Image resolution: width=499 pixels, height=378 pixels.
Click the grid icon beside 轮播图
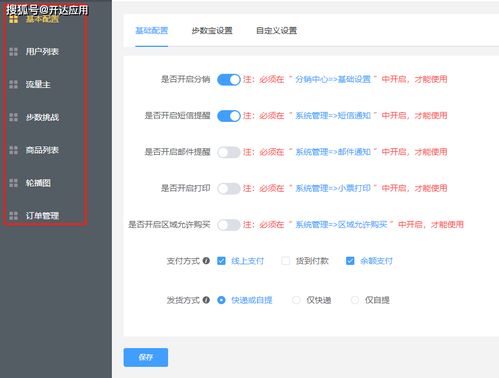point(13,183)
